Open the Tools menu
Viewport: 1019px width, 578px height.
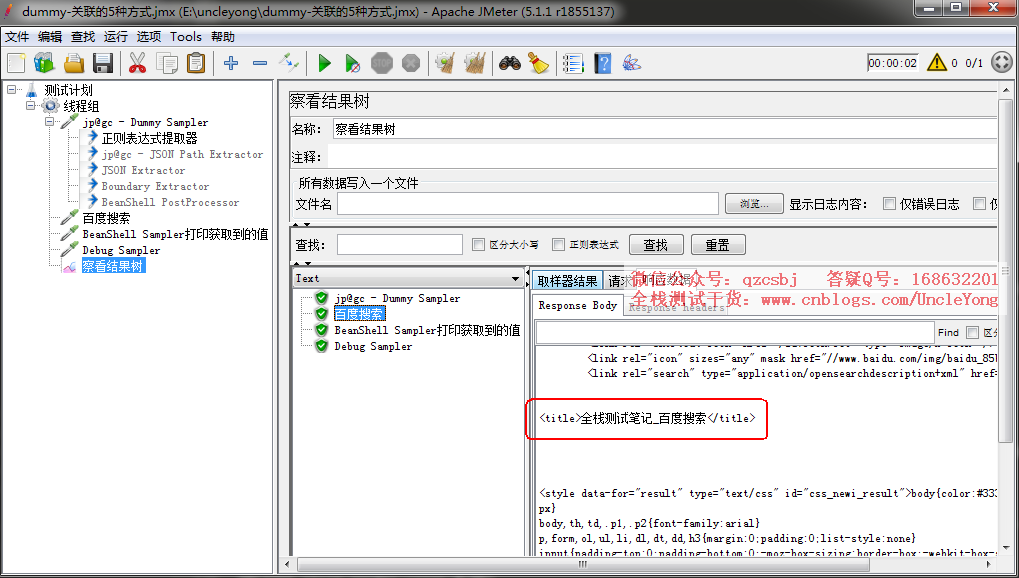pos(186,37)
